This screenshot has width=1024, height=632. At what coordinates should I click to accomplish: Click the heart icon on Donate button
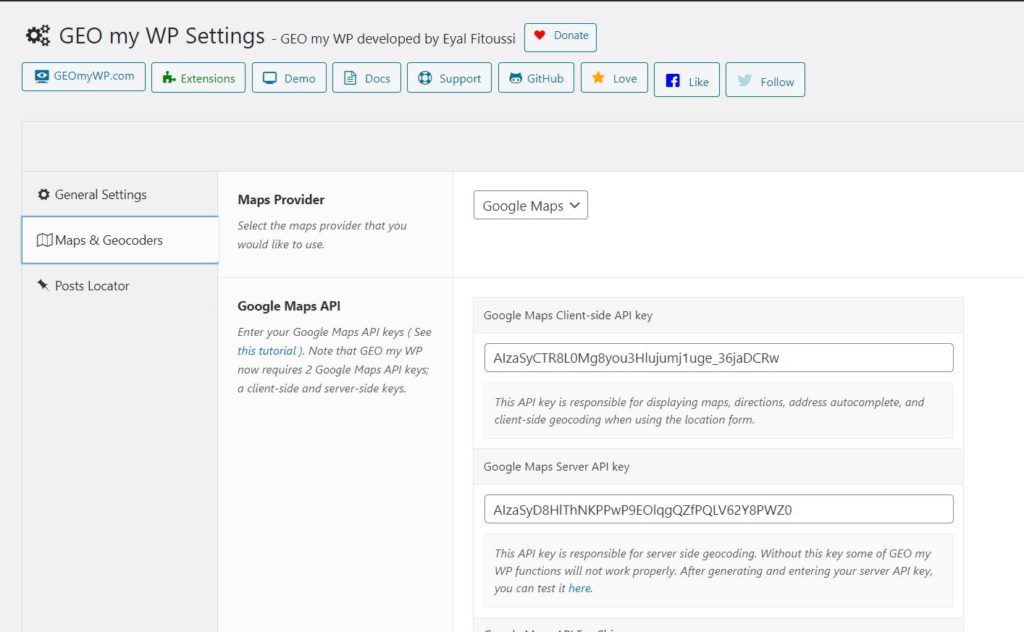coord(540,35)
